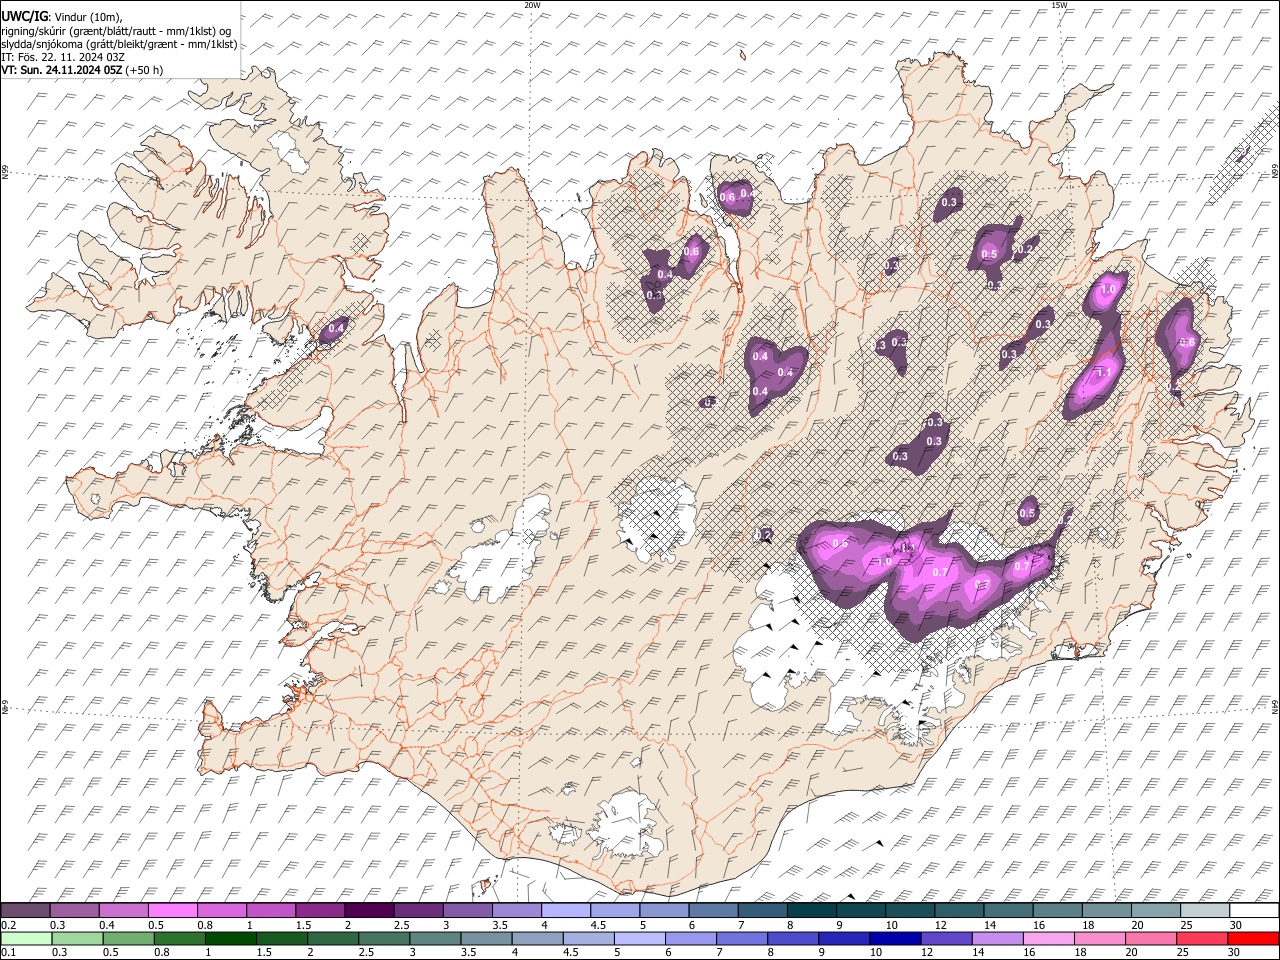This screenshot has width=1280, height=960.
Task: Pick the crimson 25–30 bottom legend swatch
Action: point(1202,938)
